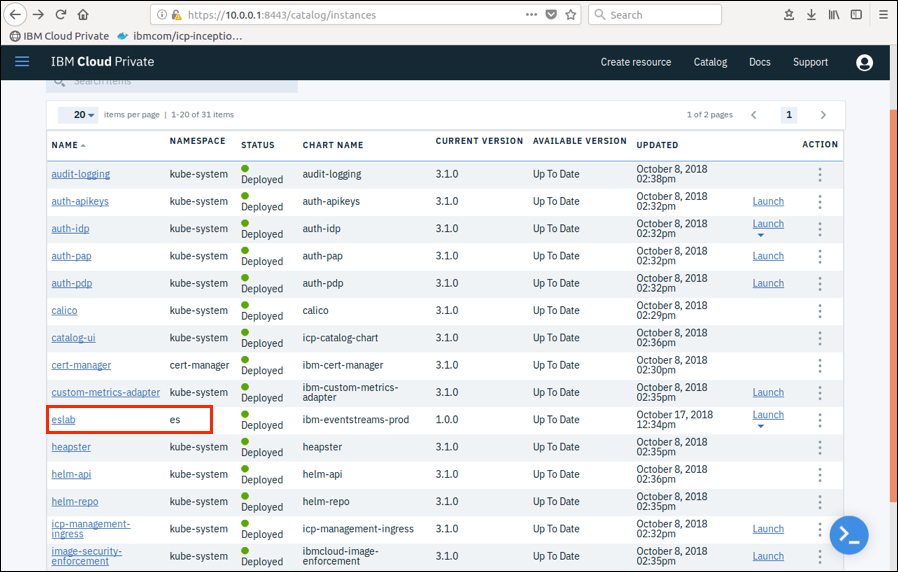Open the Docs header link

(759, 62)
